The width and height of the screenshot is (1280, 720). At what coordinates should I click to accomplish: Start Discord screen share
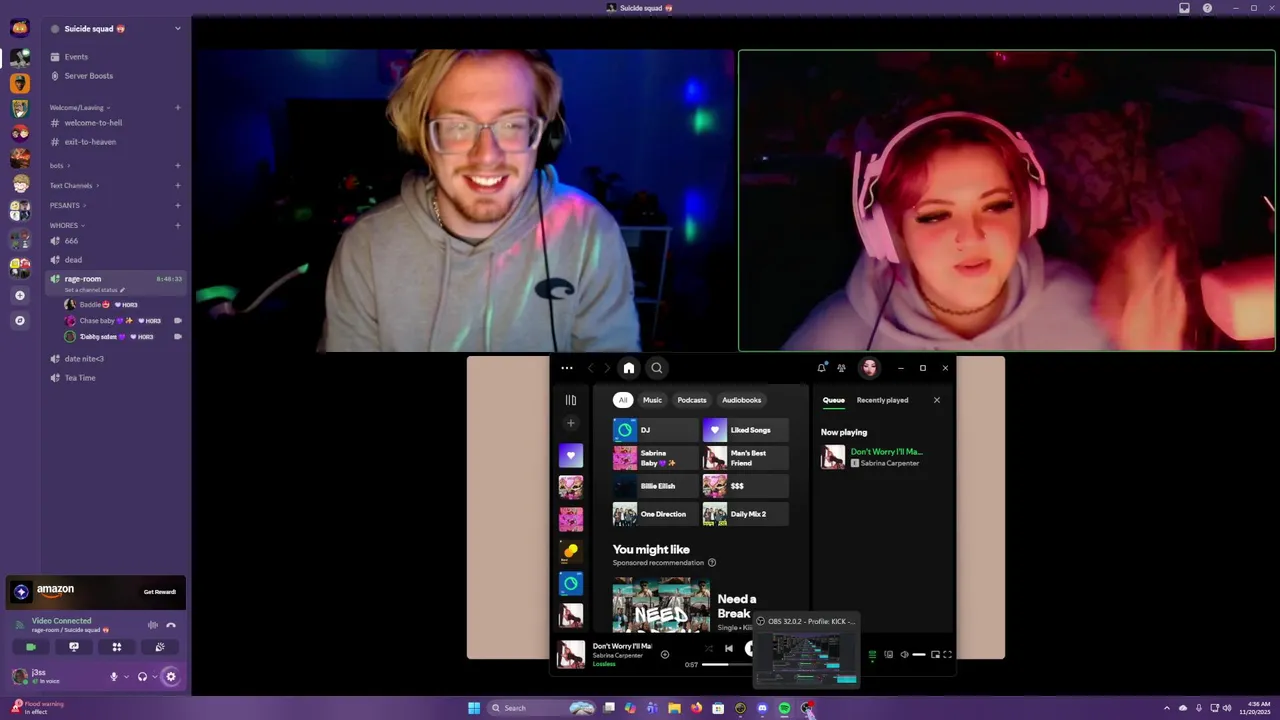click(x=74, y=647)
